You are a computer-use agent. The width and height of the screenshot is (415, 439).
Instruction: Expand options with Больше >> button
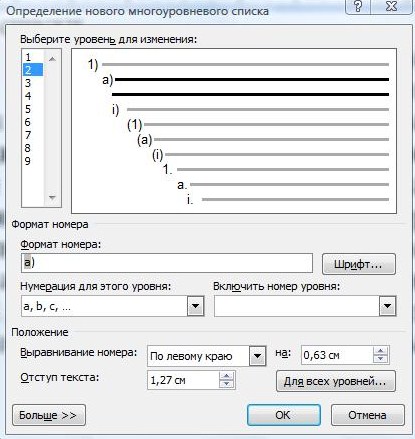tap(49, 415)
